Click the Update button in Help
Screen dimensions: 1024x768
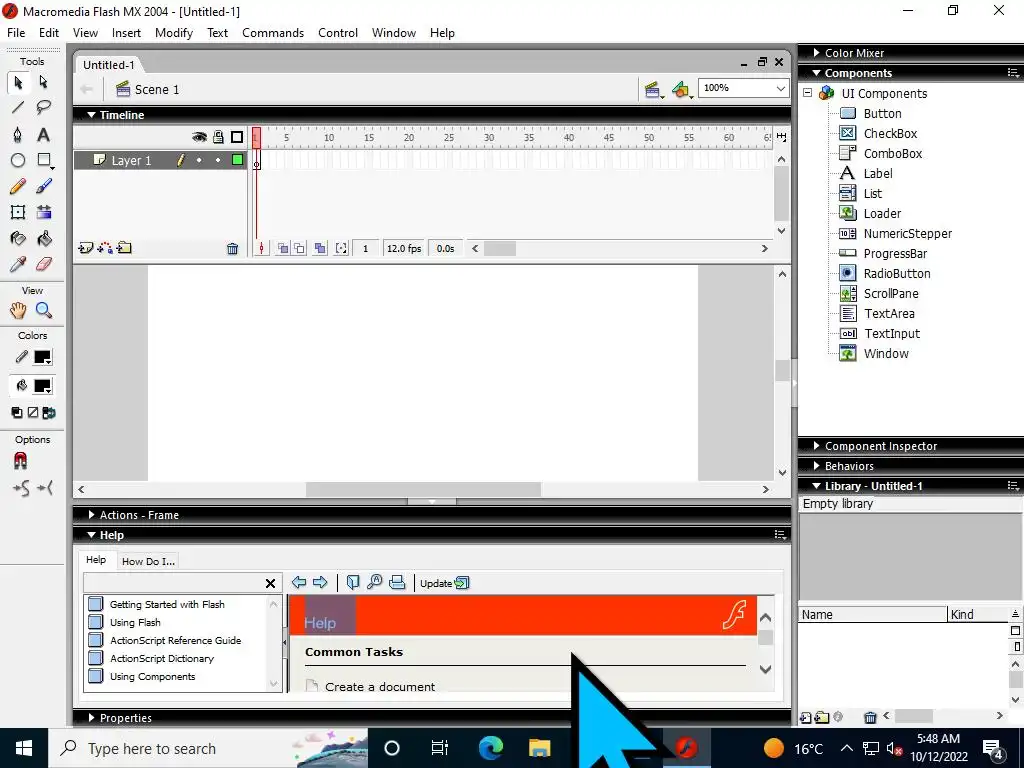[445, 583]
